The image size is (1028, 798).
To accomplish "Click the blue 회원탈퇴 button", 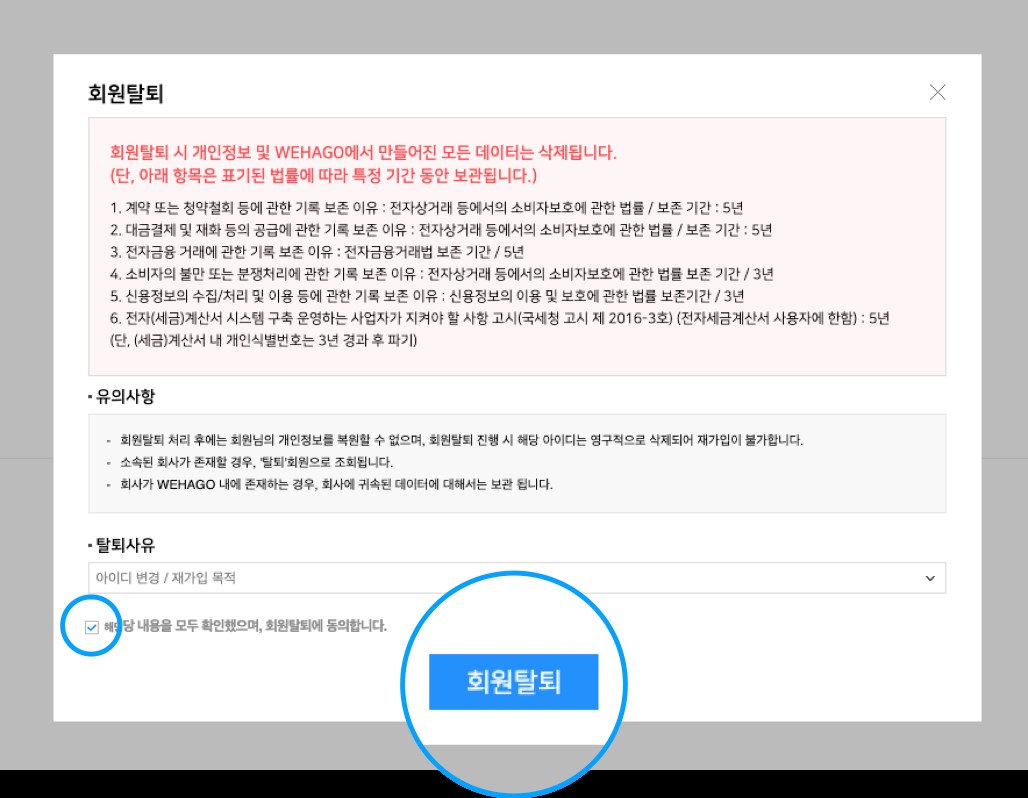I will pos(513,682).
